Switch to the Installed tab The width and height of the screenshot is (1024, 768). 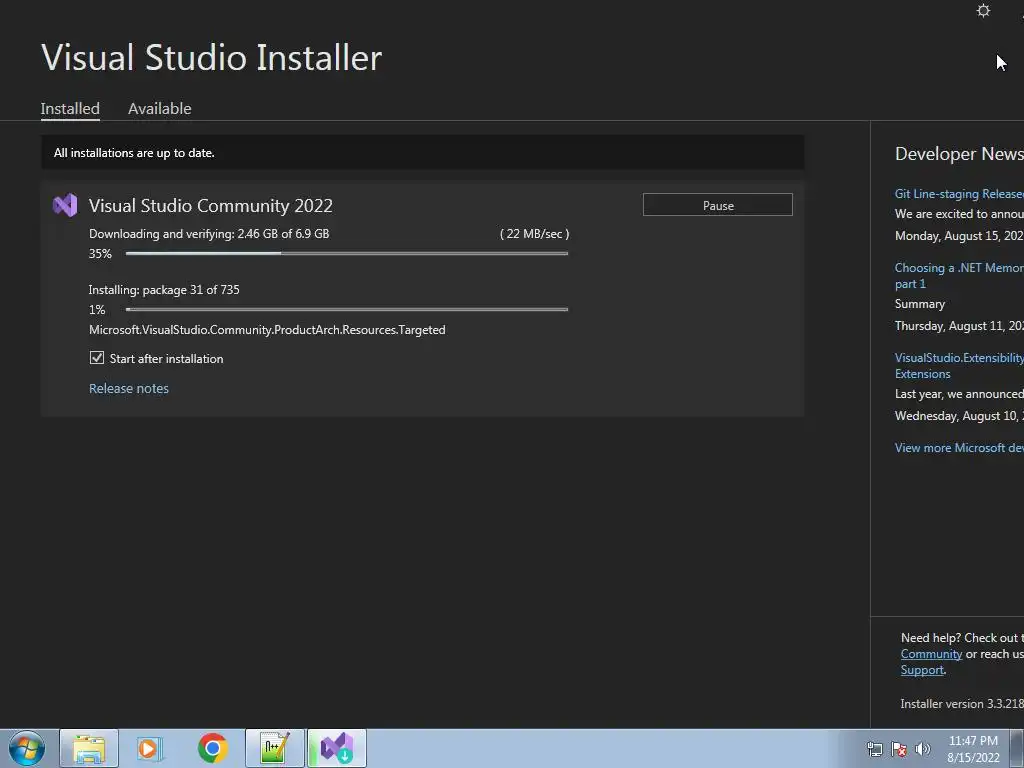coord(70,108)
